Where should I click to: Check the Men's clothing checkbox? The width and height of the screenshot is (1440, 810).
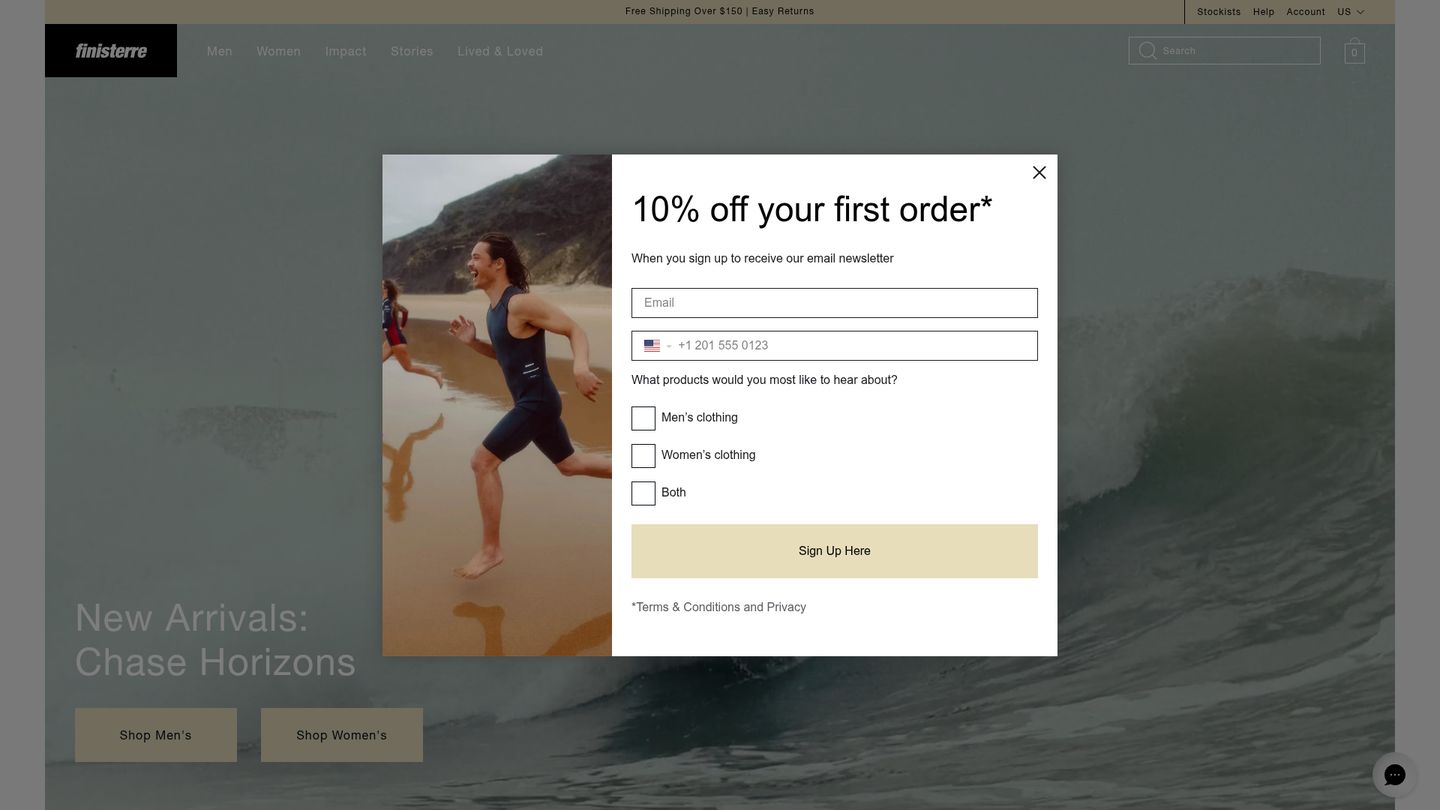tap(643, 417)
